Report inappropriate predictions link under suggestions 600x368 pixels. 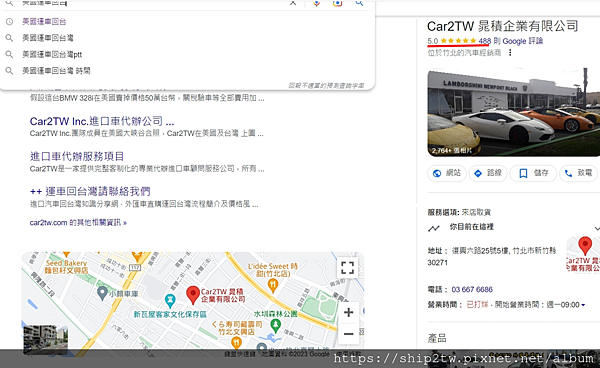[326, 85]
